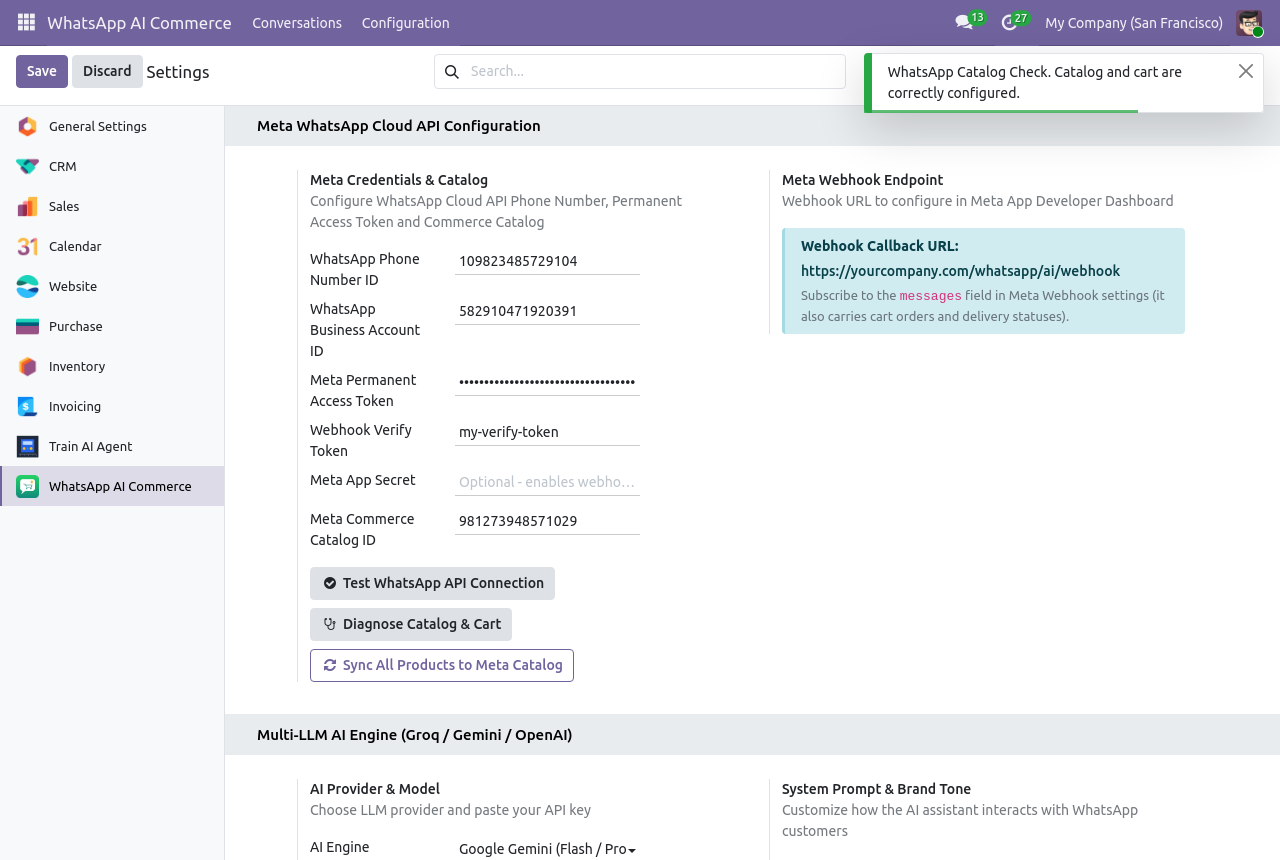Dismiss the WhatsApp Catalog Check notification

point(1246,71)
